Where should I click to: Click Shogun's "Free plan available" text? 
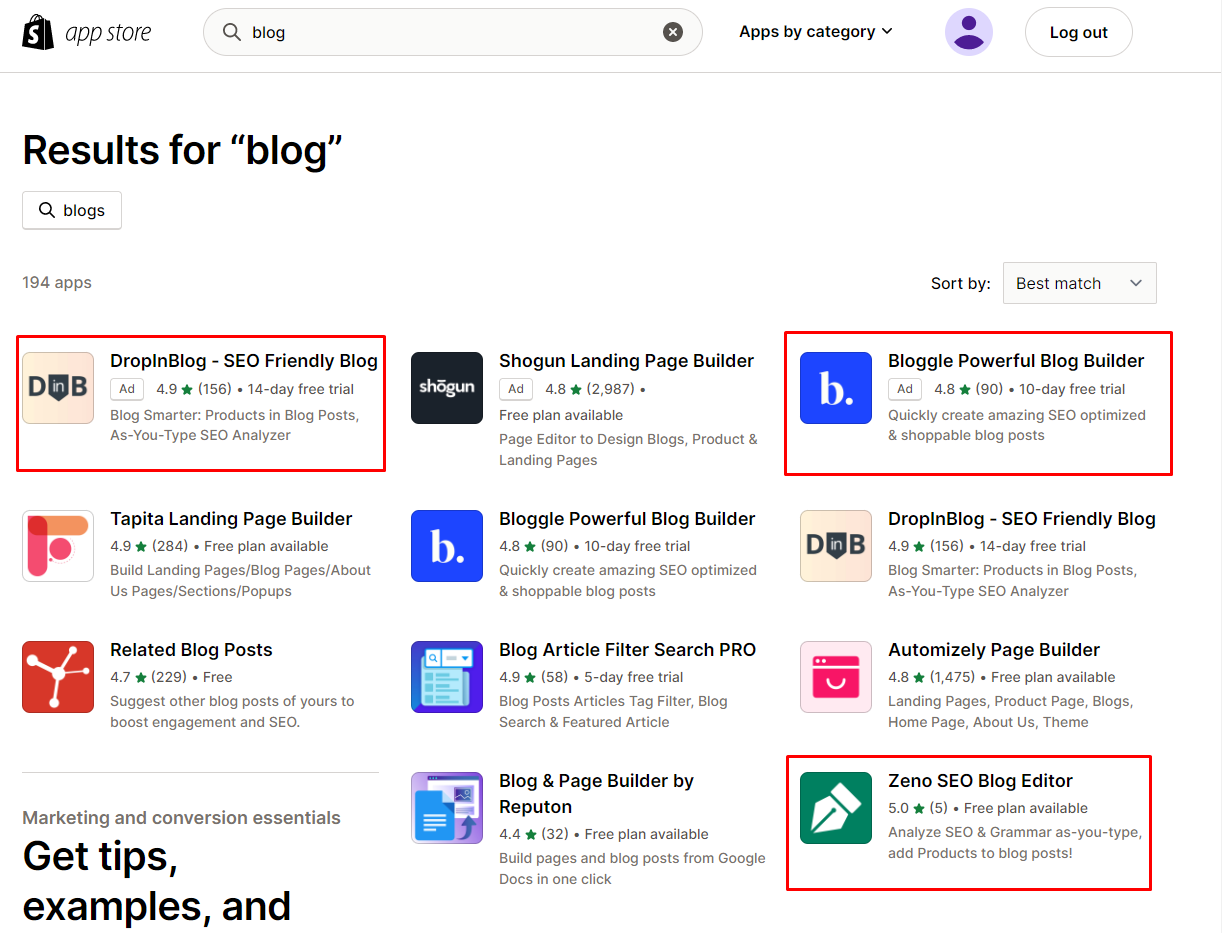[x=561, y=415]
